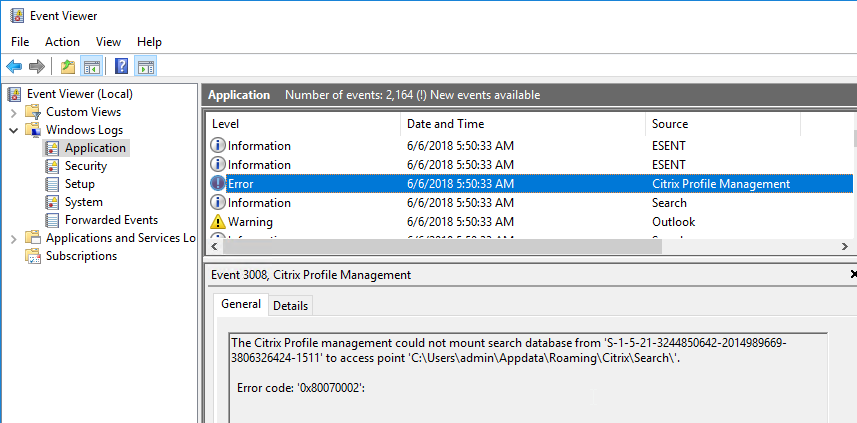Click the Subscriptions icon
This screenshot has height=423, width=857.
34,256
